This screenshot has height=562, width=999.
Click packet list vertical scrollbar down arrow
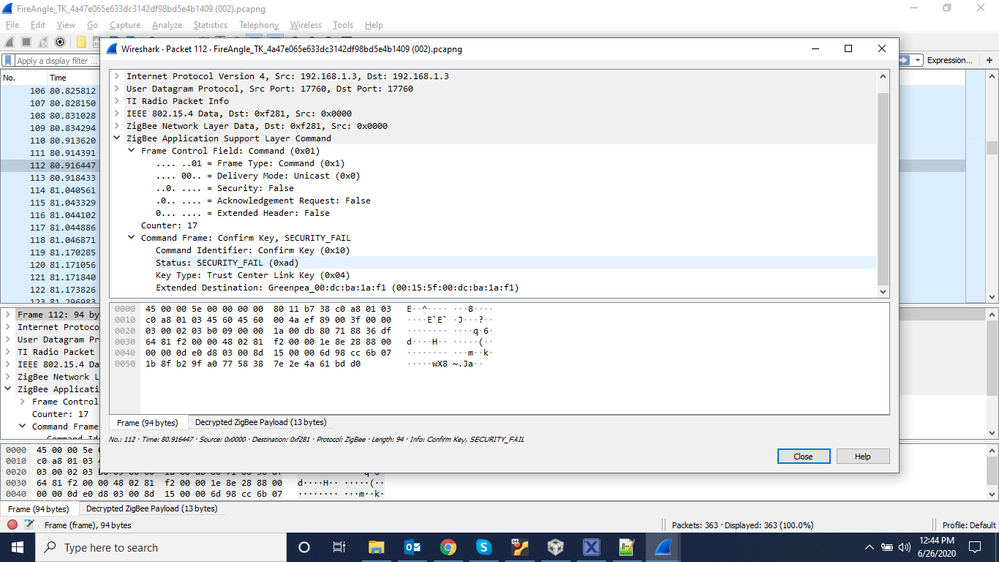[x=992, y=297]
